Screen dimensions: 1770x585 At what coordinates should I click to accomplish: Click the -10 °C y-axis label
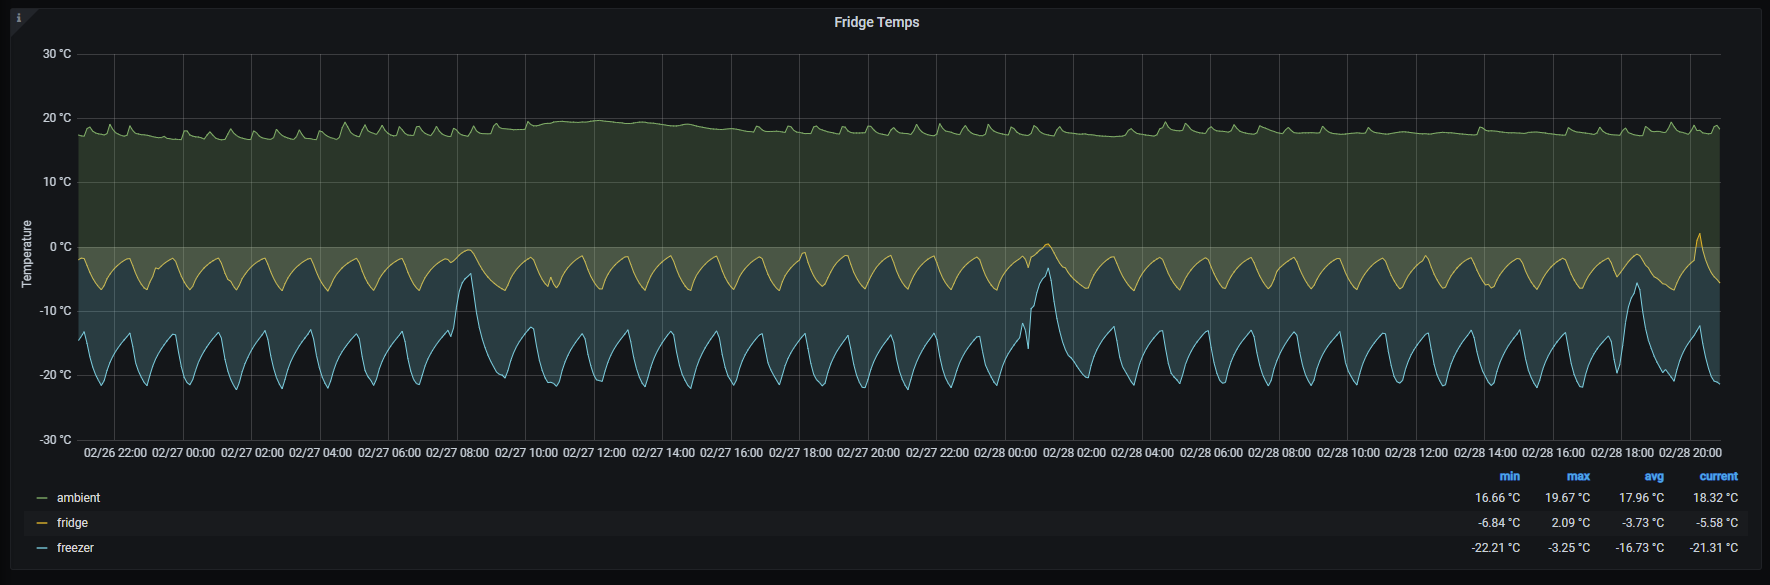[x=55, y=311]
